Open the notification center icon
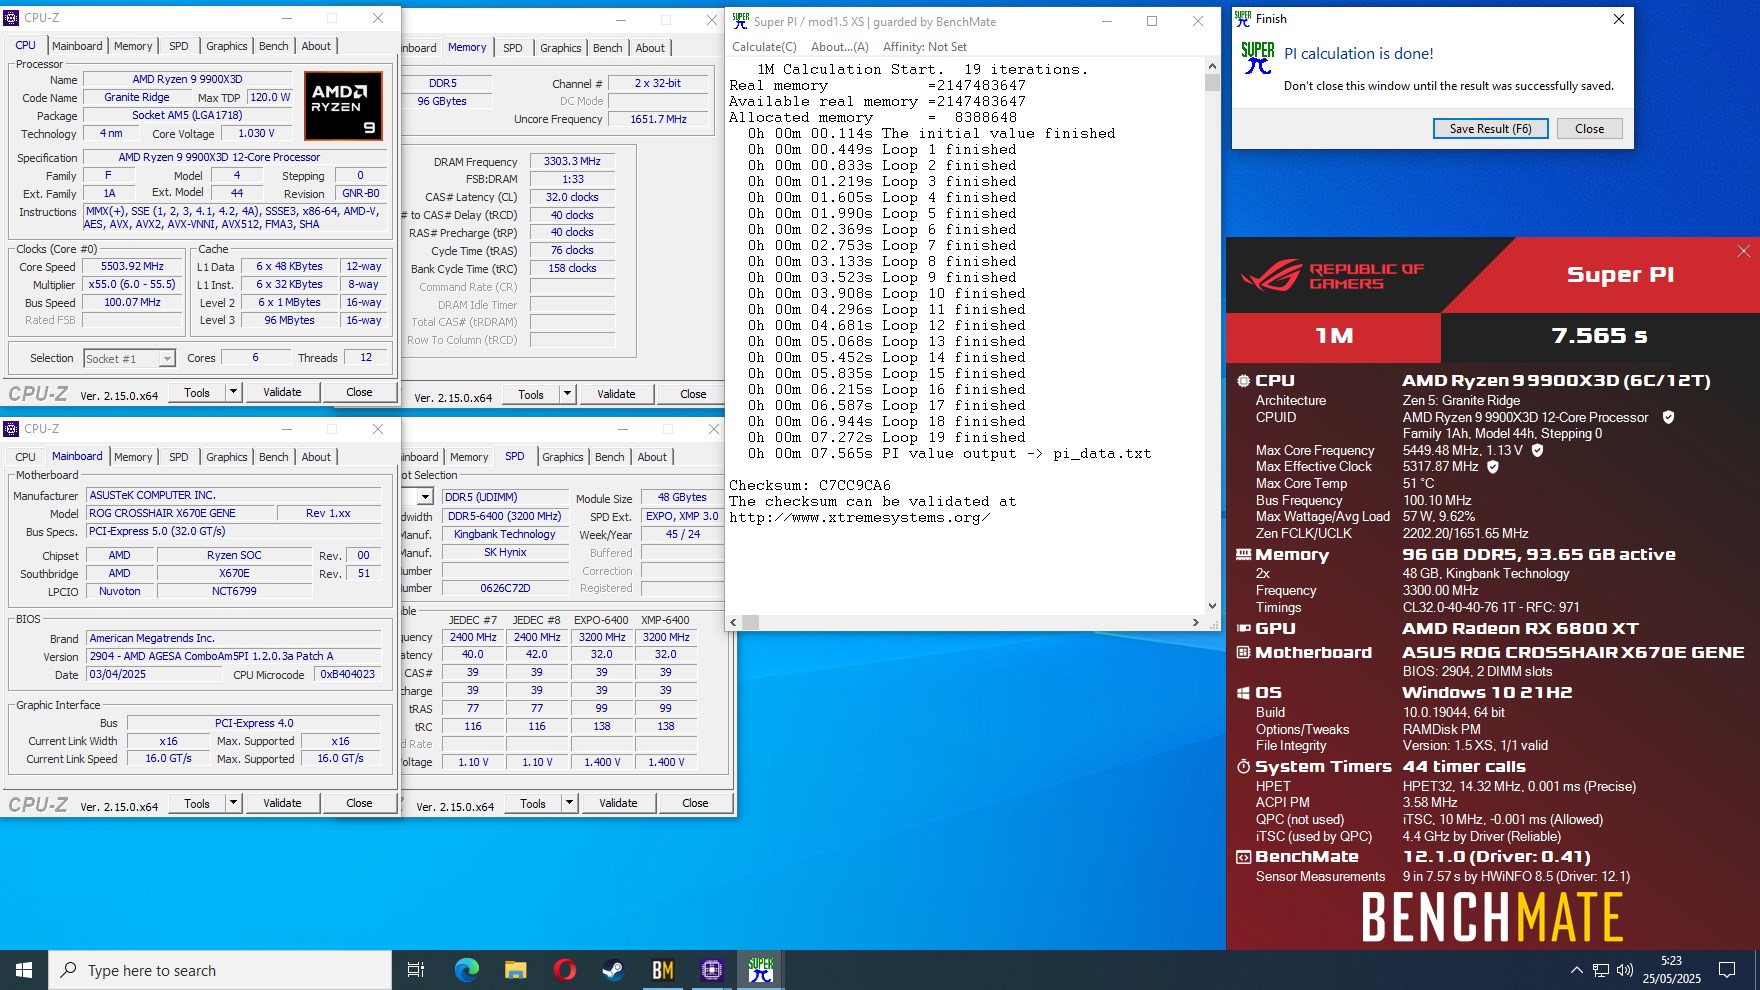Image resolution: width=1760 pixels, height=990 pixels. pyautogui.click(x=1727, y=970)
